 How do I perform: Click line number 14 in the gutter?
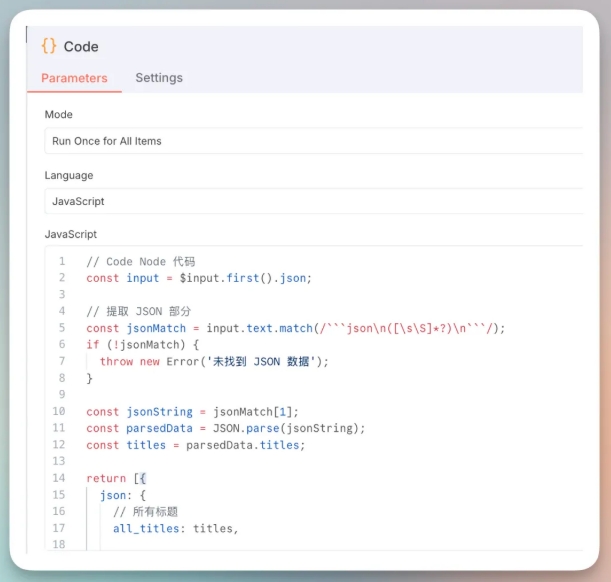[59, 478]
